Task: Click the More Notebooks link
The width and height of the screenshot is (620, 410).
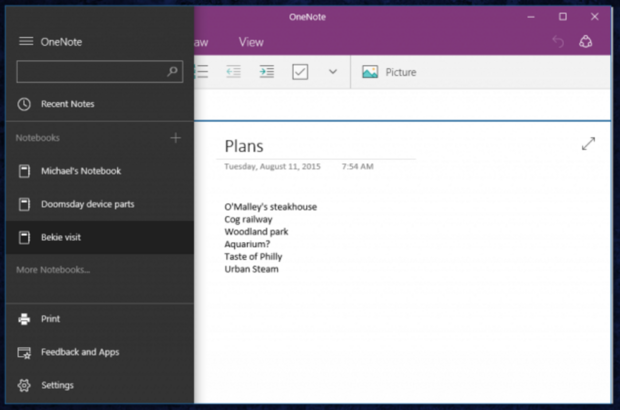Action: tap(53, 270)
